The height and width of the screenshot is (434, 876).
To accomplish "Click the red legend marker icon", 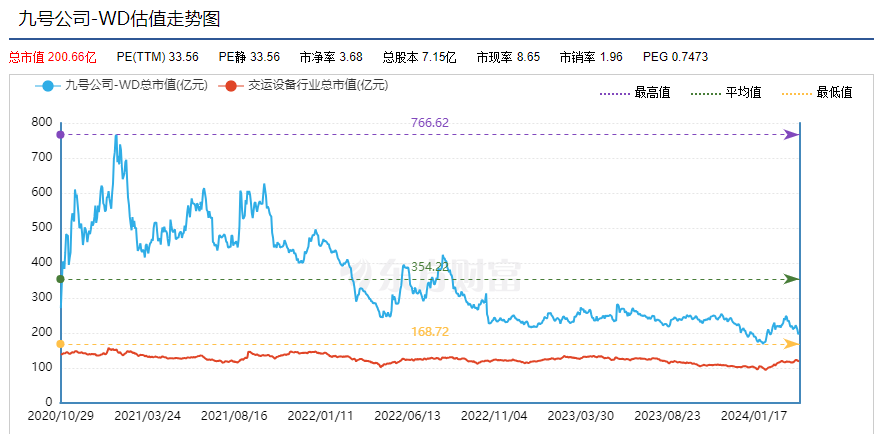I will [x=231, y=86].
